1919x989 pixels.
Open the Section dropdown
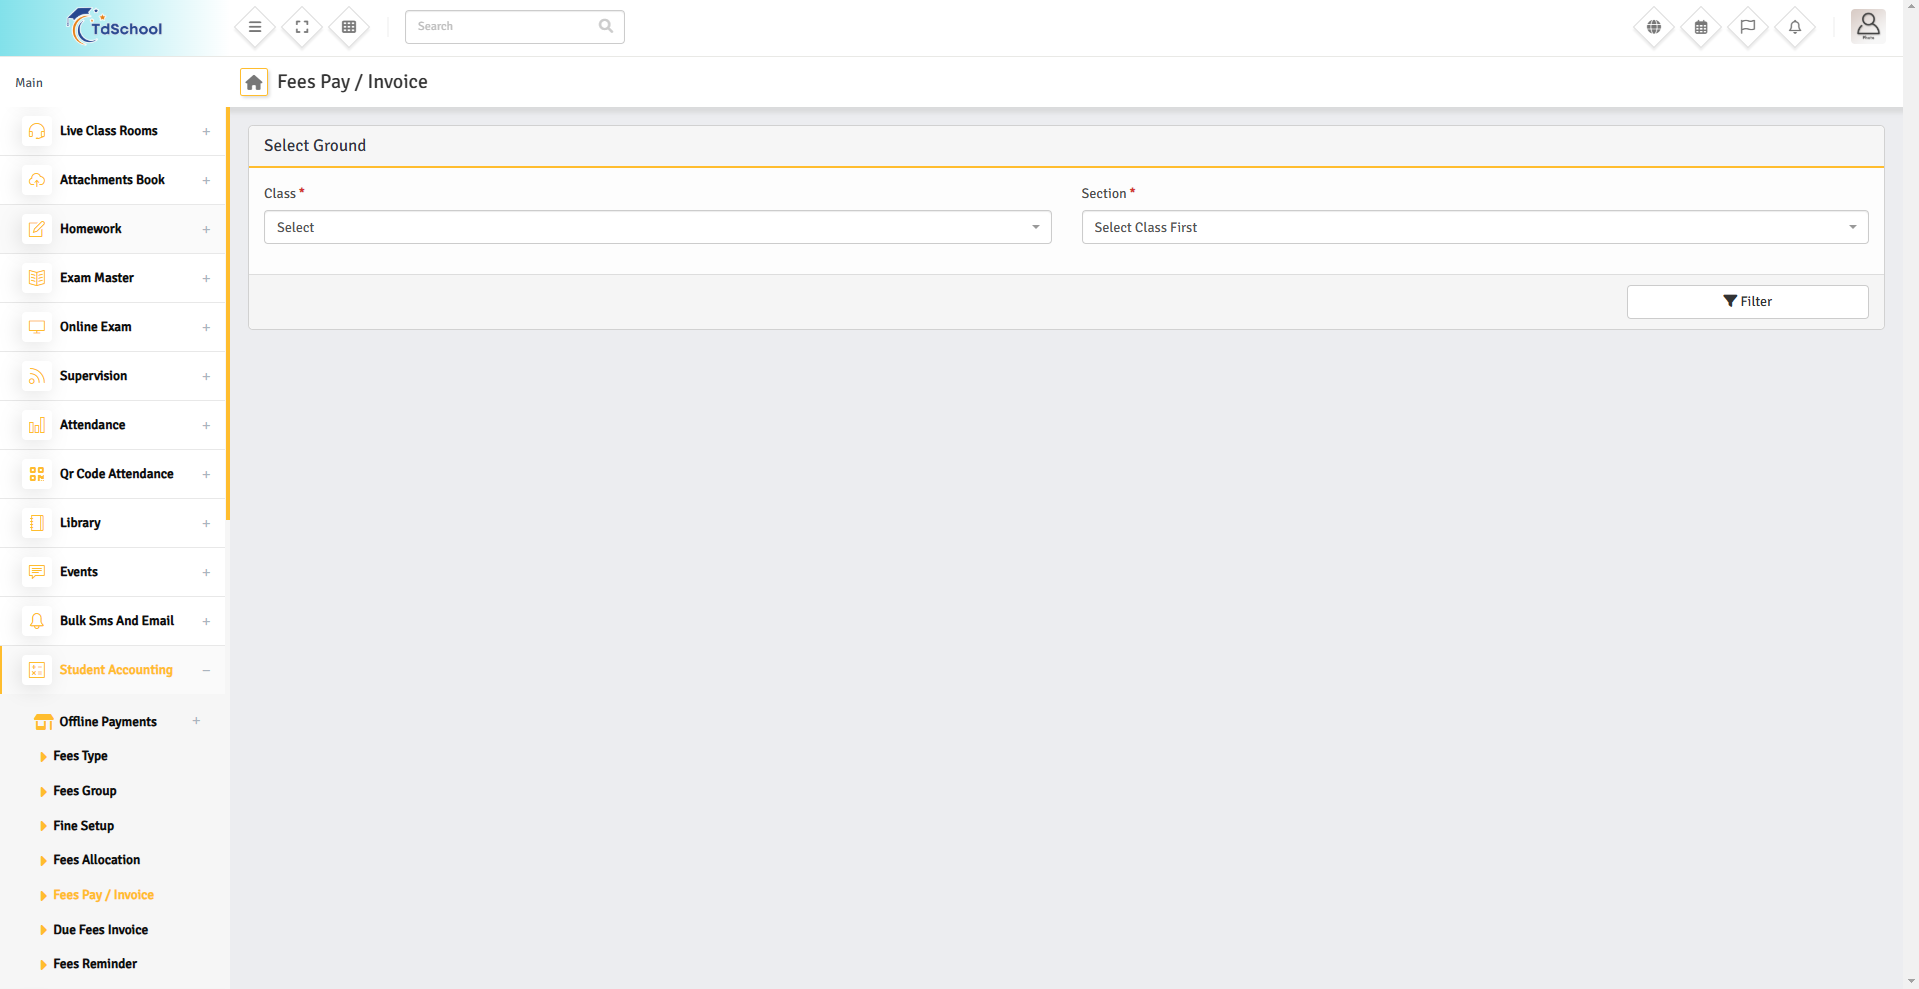[1474, 227]
